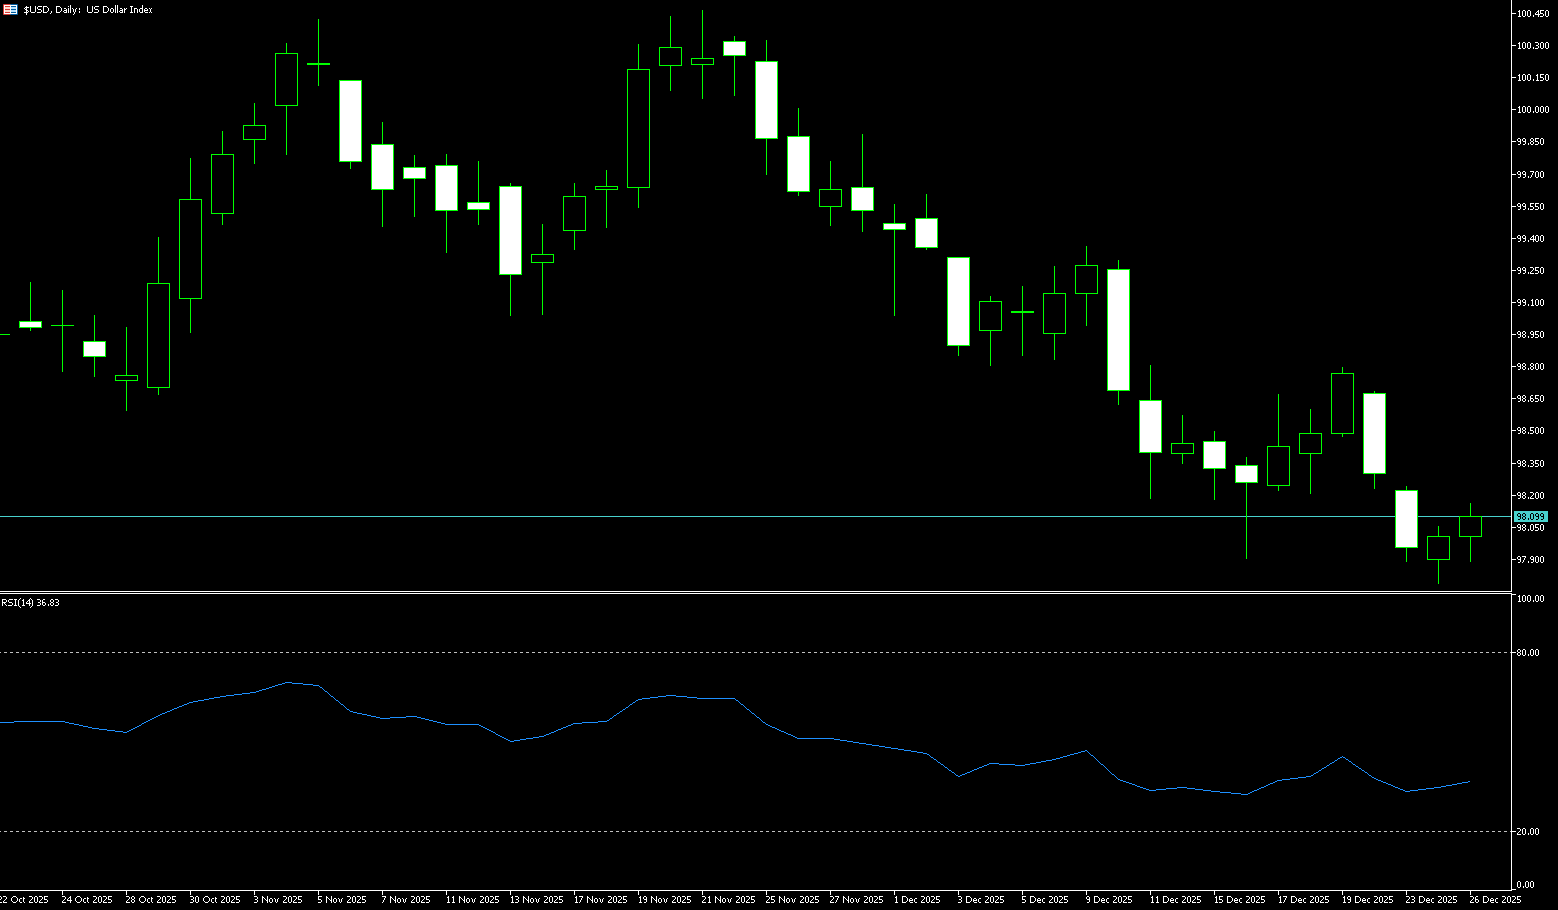1558x910 pixels.
Task: Click the tall bullish candle near 19 Nov
Action: (638, 128)
